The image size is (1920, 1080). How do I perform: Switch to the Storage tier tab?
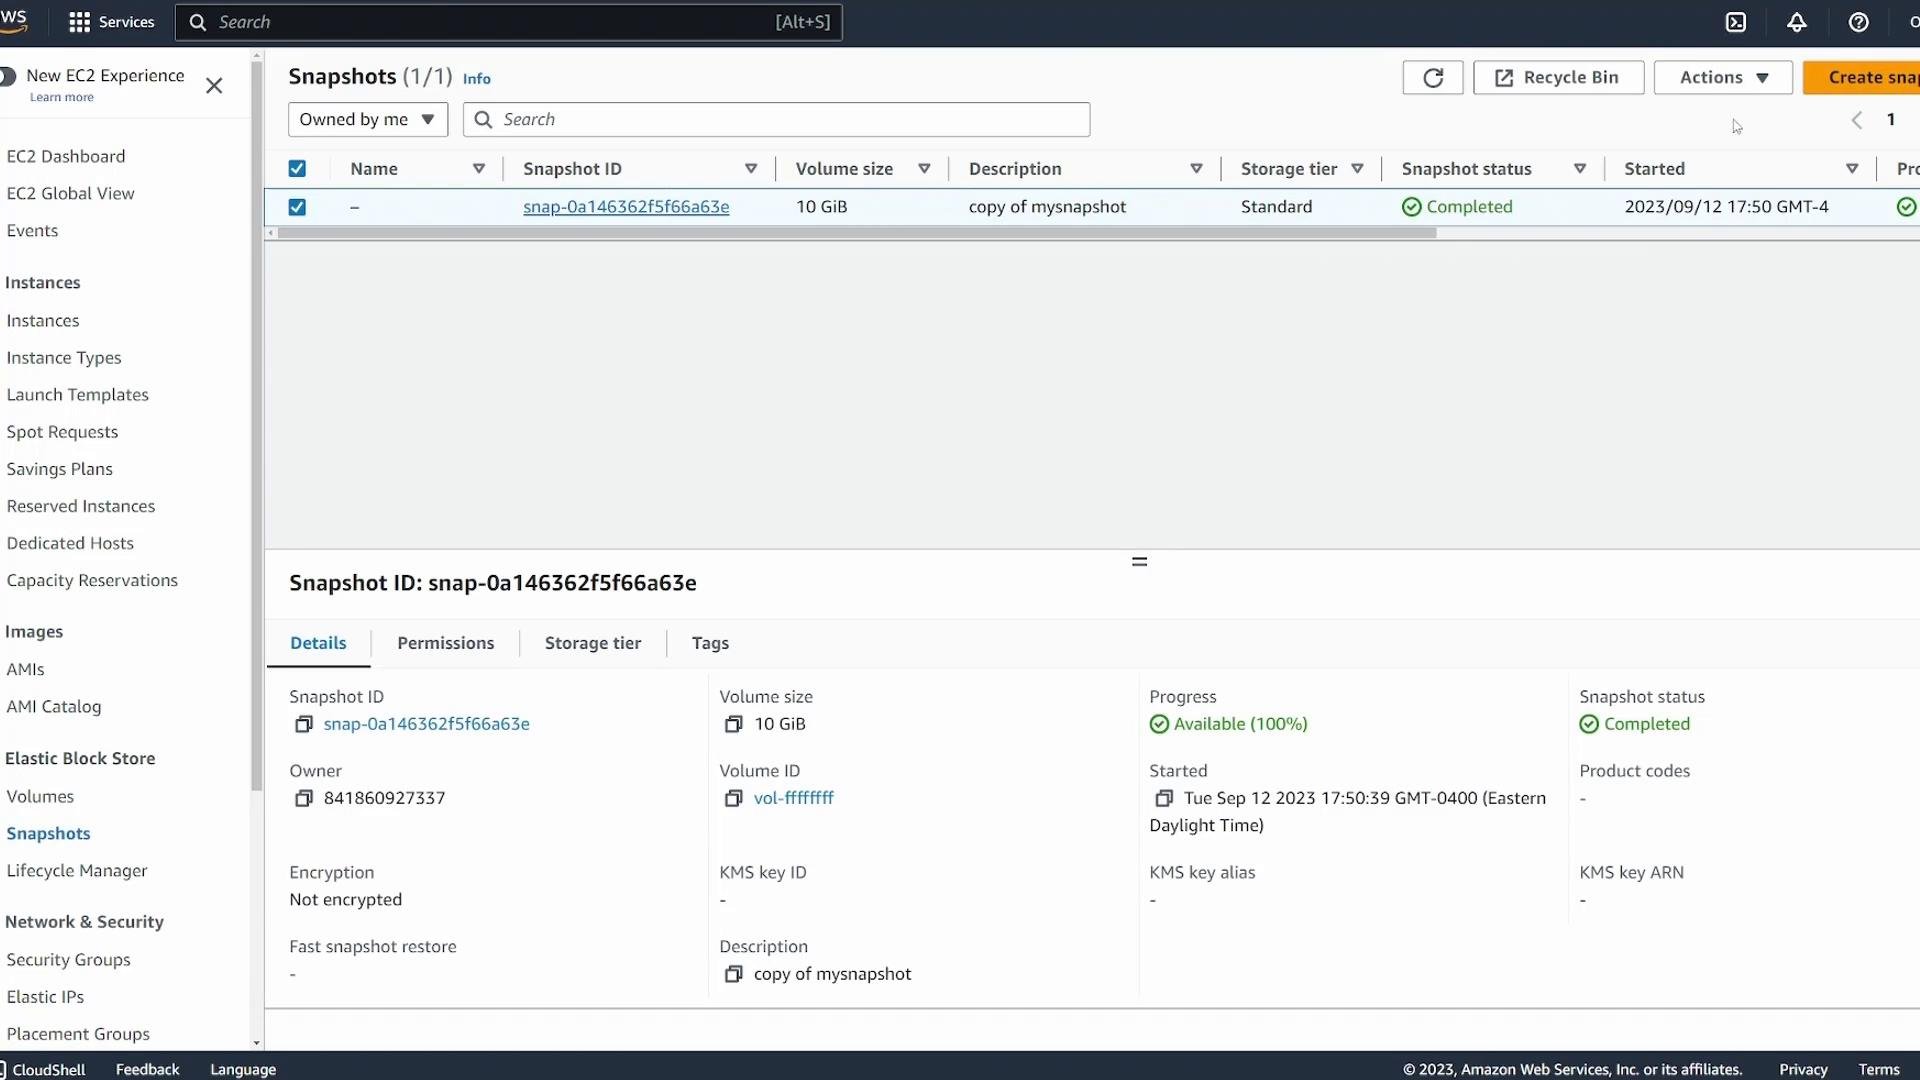click(593, 643)
